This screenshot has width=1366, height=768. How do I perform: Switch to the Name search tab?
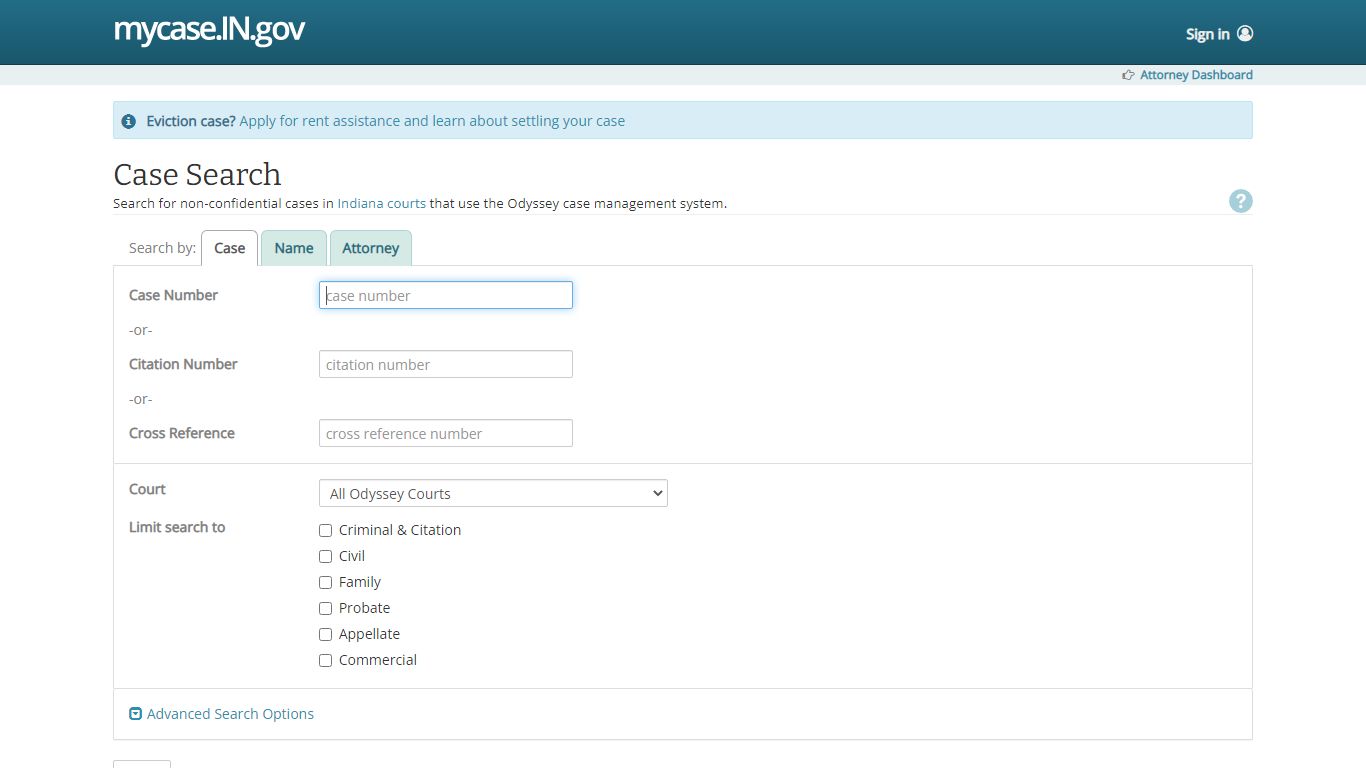coord(294,248)
